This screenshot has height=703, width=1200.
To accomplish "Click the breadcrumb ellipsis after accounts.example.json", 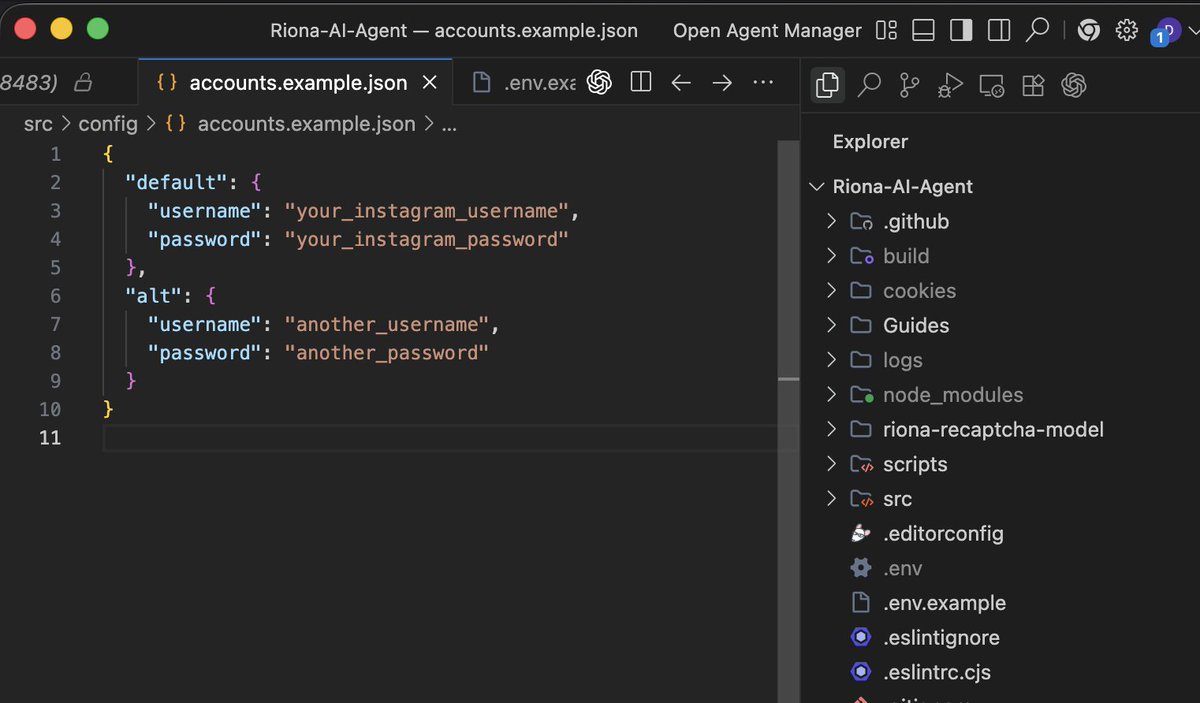I will pyautogui.click(x=449, y=126).
